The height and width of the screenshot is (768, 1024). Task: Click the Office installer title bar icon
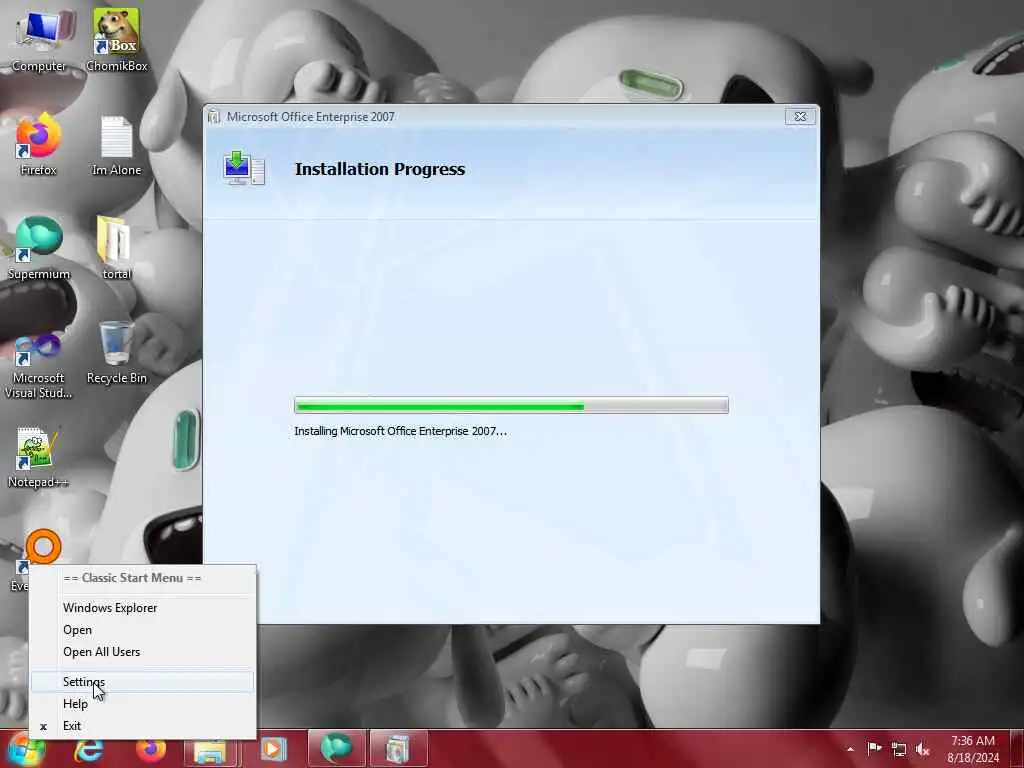[x=214, y=116]
